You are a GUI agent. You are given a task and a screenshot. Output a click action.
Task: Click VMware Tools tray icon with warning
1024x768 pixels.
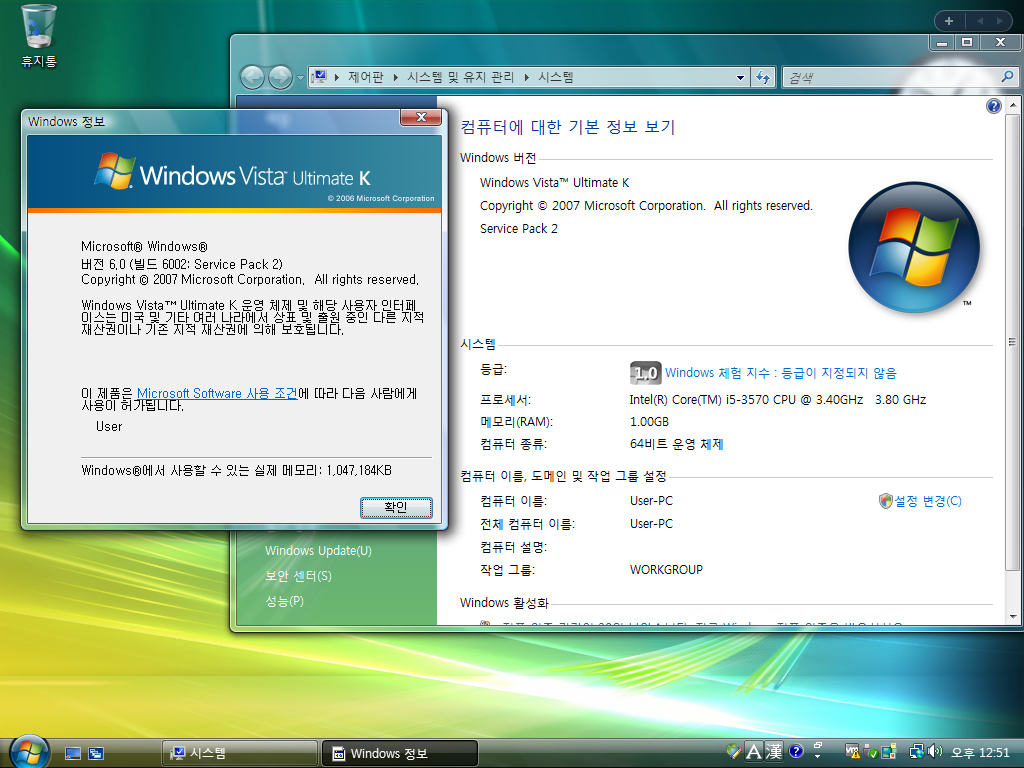point(852,752)
